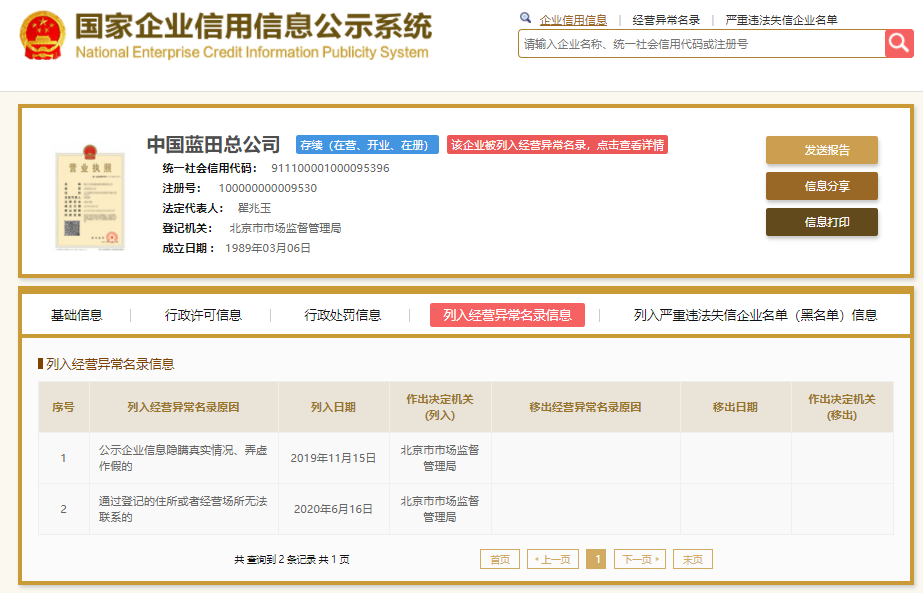Click the 信息打印 button
Screen dimensions: 923x593
(x=822, y=222)
